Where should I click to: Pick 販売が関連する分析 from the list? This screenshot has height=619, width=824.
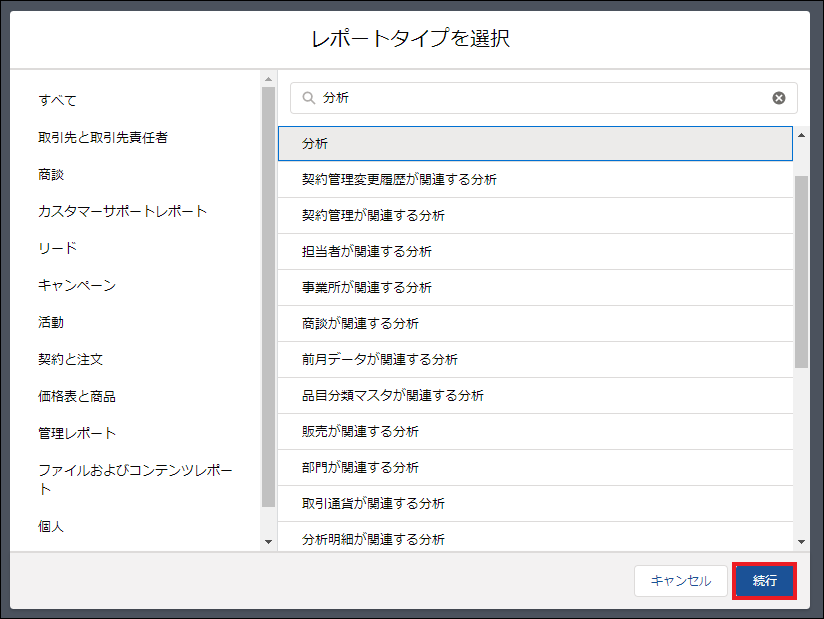coord(450,431)
